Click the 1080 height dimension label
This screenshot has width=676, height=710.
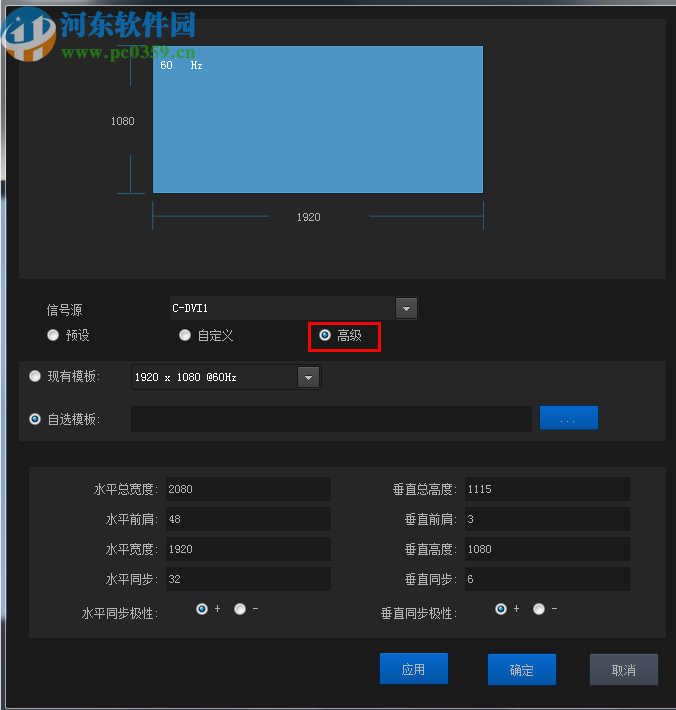[x=123, y=121]
